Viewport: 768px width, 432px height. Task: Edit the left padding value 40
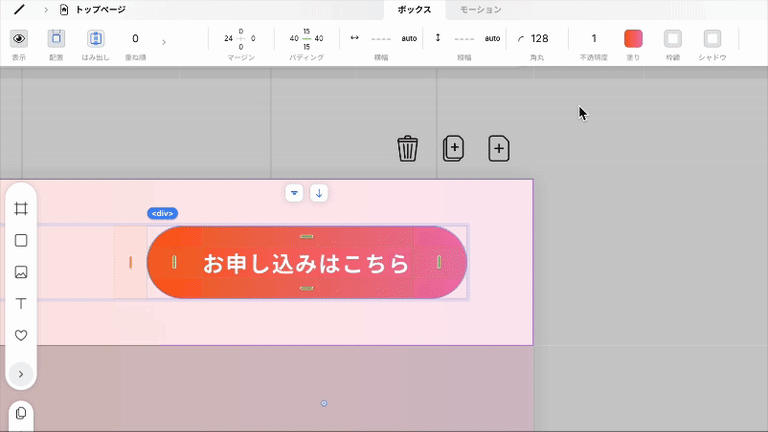[x=294, y=38]
